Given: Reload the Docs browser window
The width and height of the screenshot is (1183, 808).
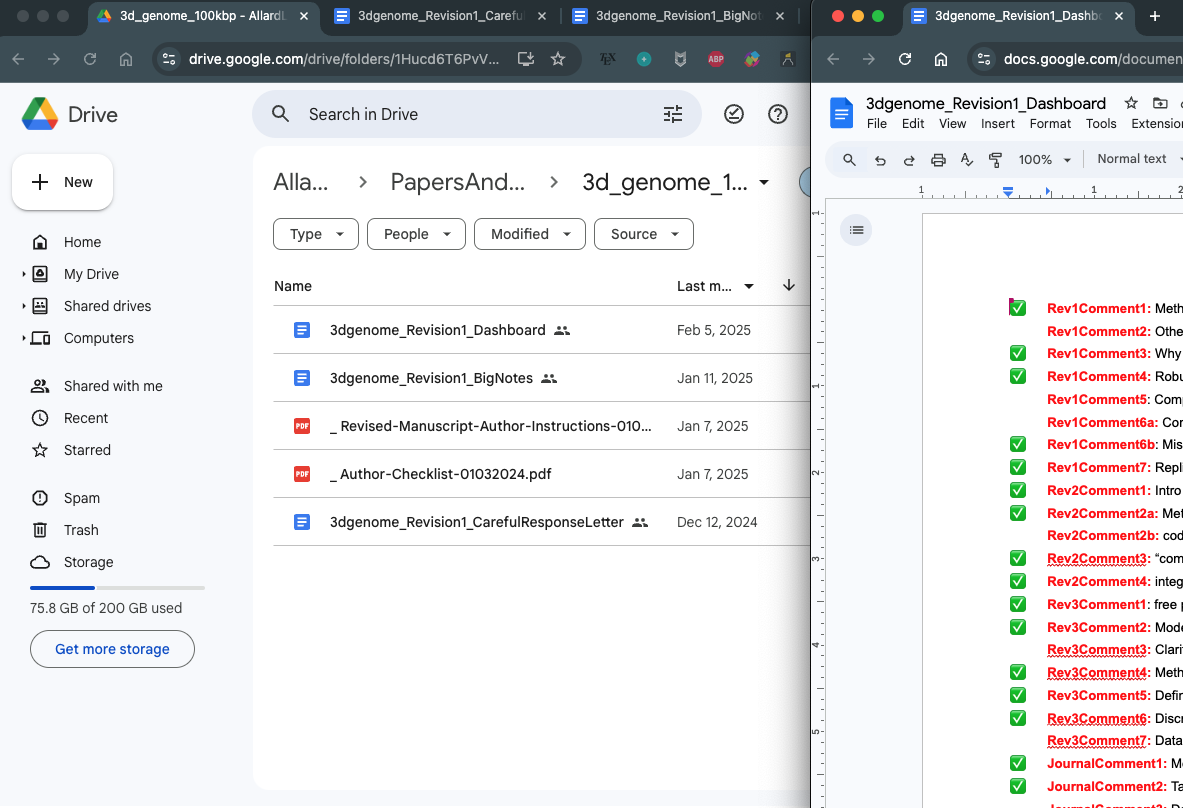Looking at the screenshot, I should (905, 59).
